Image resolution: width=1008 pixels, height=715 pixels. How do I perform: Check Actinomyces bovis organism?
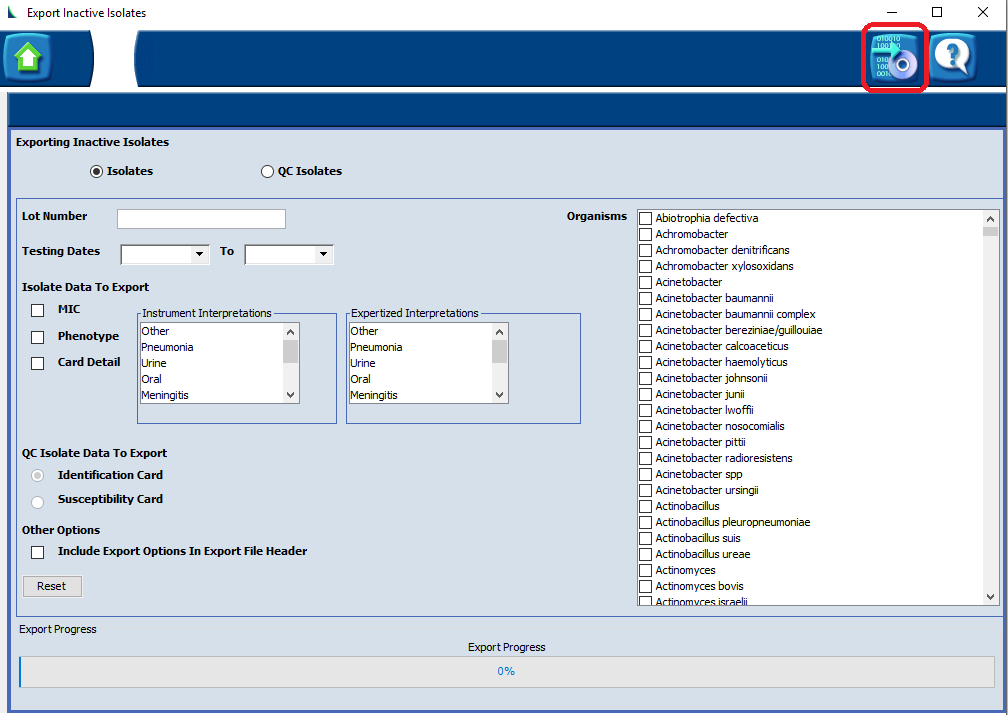point(645,586)
